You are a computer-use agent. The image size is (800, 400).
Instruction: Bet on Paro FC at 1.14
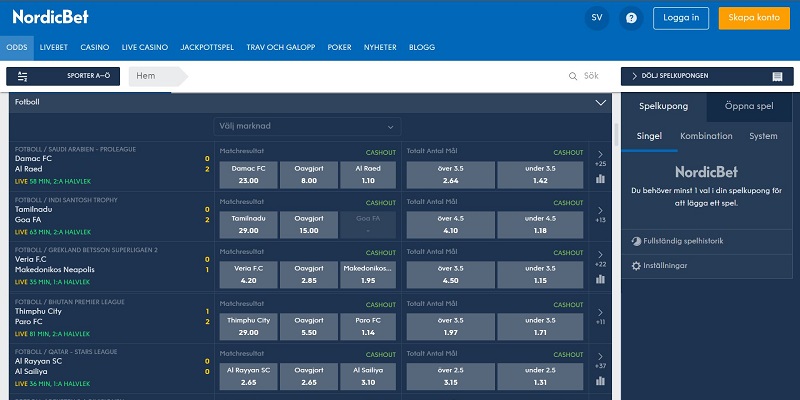[368, 327]
